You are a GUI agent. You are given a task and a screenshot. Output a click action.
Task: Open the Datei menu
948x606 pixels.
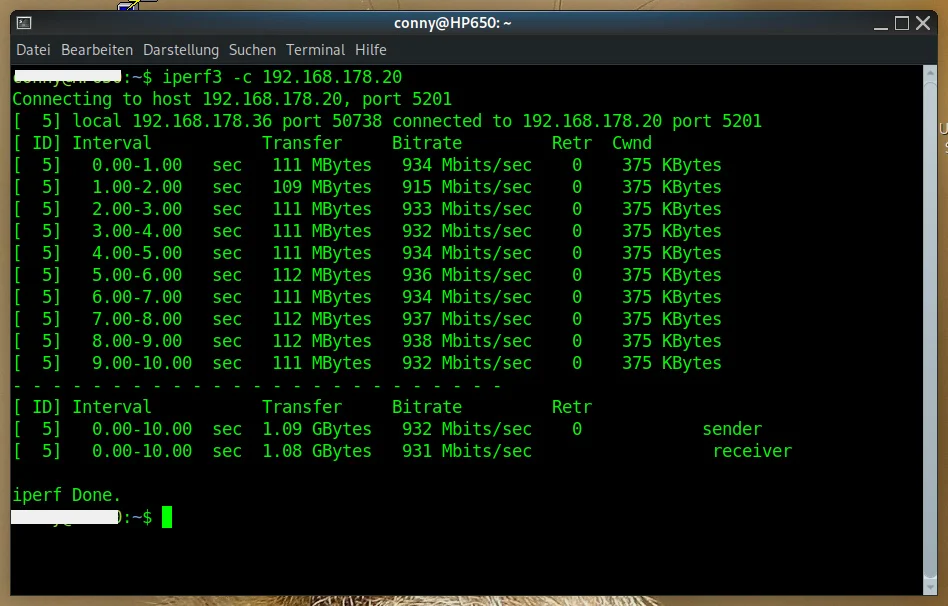coord(33,50)
